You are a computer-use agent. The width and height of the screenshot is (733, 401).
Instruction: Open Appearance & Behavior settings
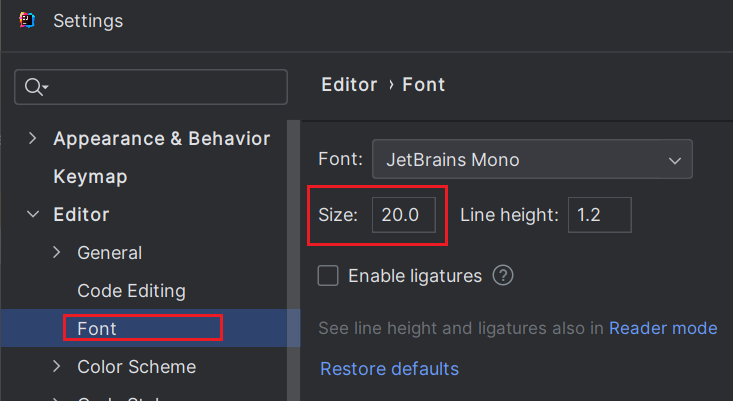click(161, 138)
